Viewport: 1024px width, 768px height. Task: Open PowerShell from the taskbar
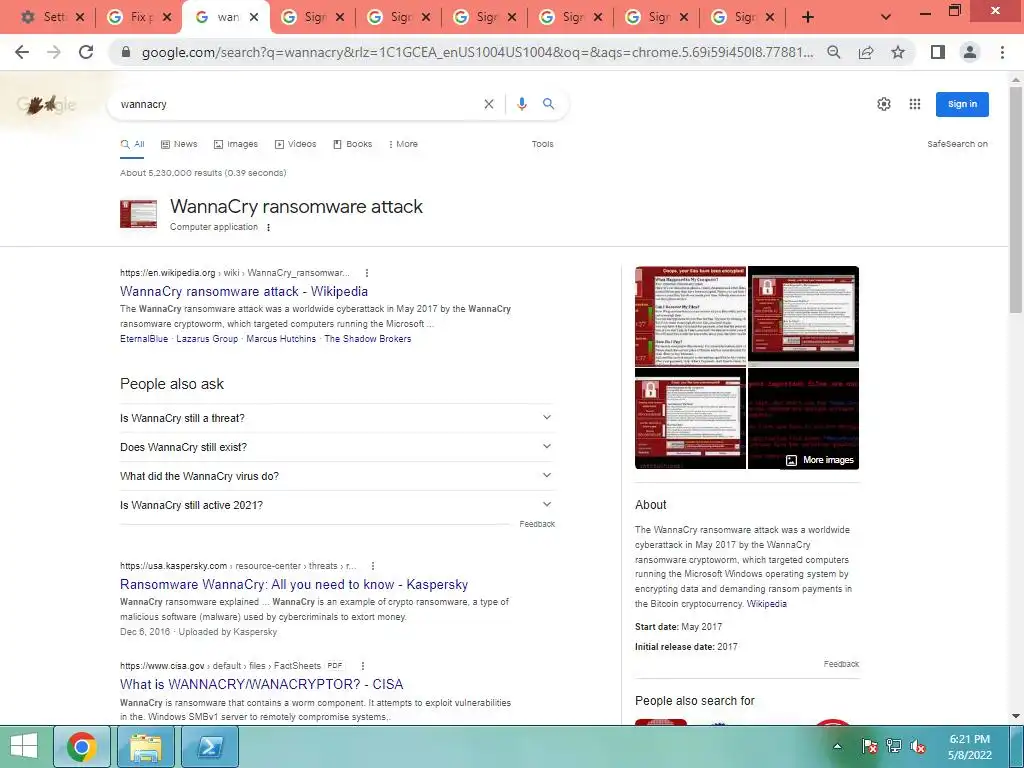(210, 746)
